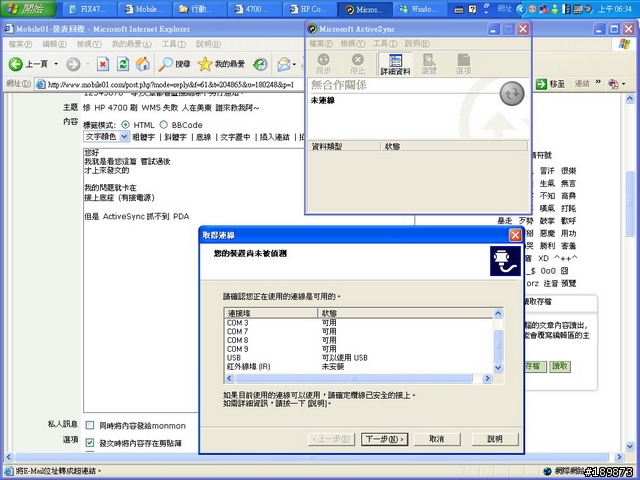Click the cable connection icon in Get Connected dialog

tap(505, 261)
